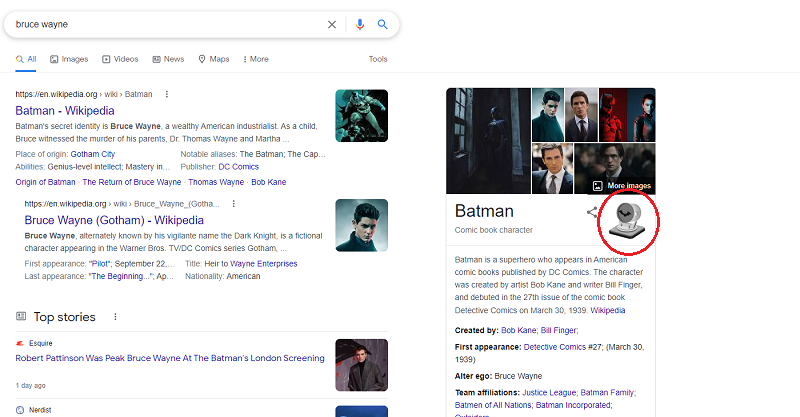The image size is (800, 417).
Task: Open The Return of Bruce Wayne sitelink
Action: tap(132, 182)
